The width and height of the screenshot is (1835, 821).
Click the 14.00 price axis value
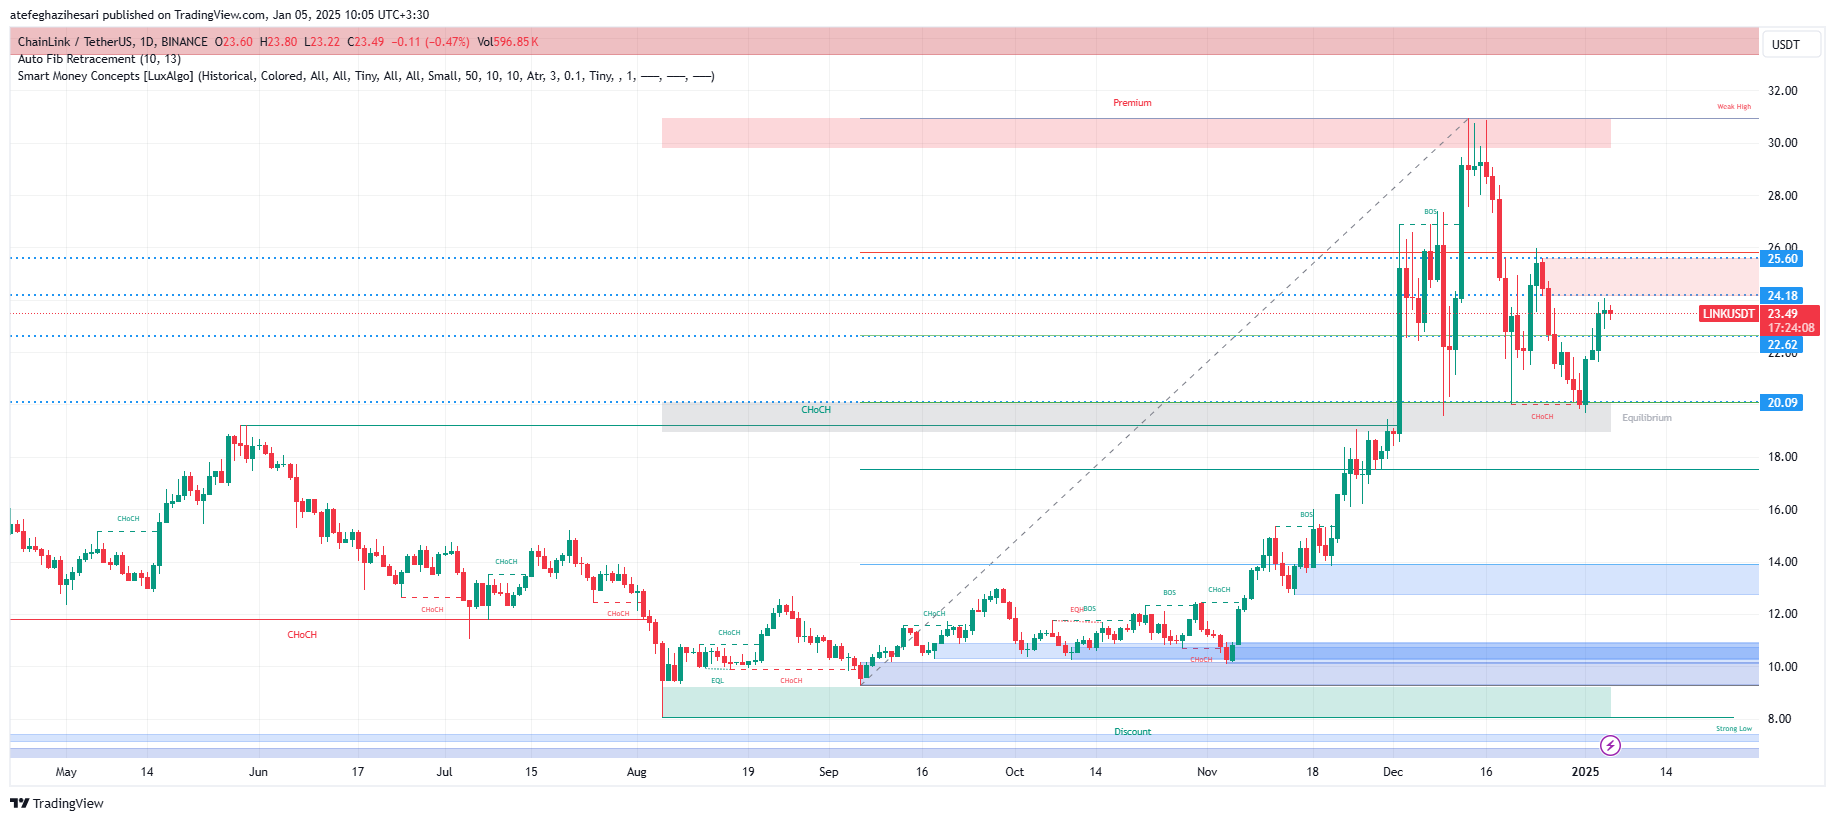tap(1782, 562)
